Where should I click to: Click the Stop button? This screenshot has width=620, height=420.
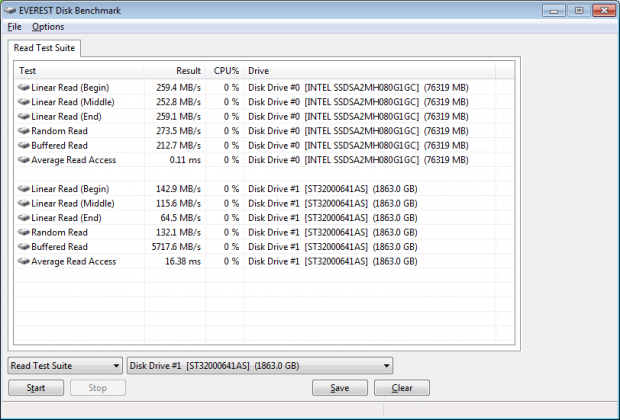(x=98, y=388)
